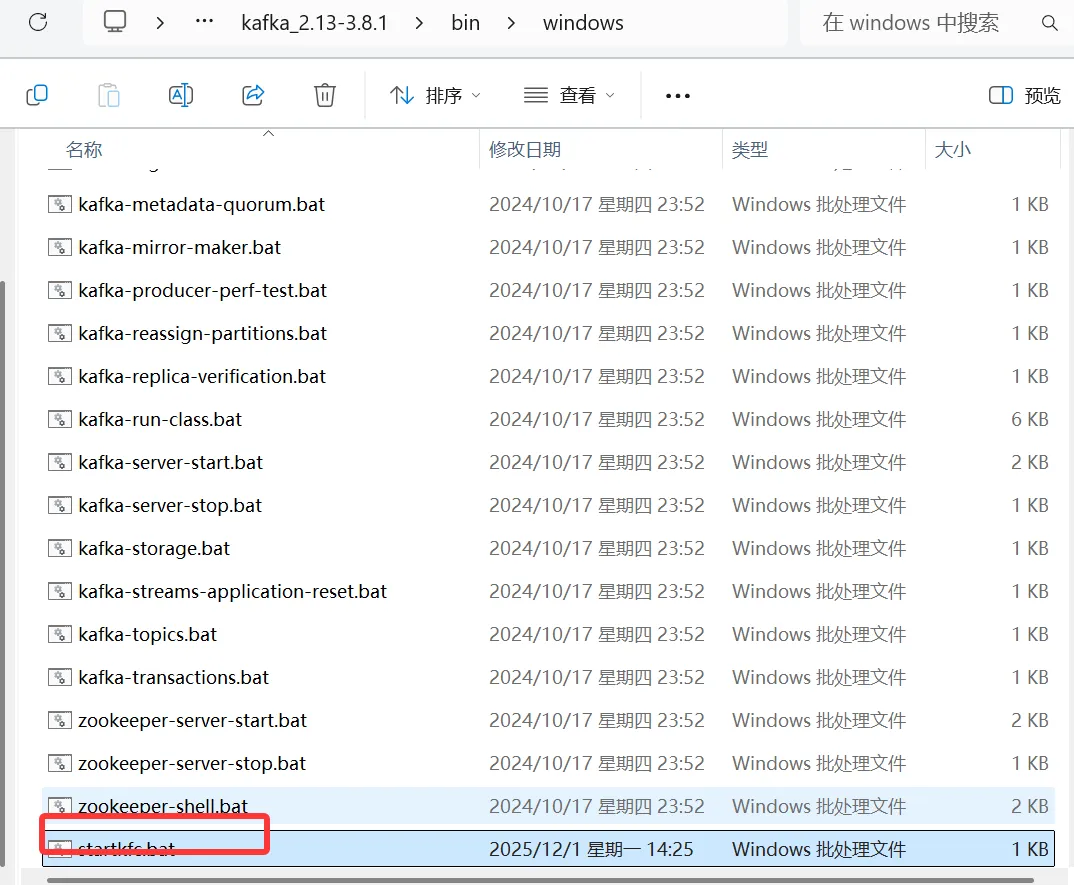Click the Refresh icon in the address bar

pos(38,22)
